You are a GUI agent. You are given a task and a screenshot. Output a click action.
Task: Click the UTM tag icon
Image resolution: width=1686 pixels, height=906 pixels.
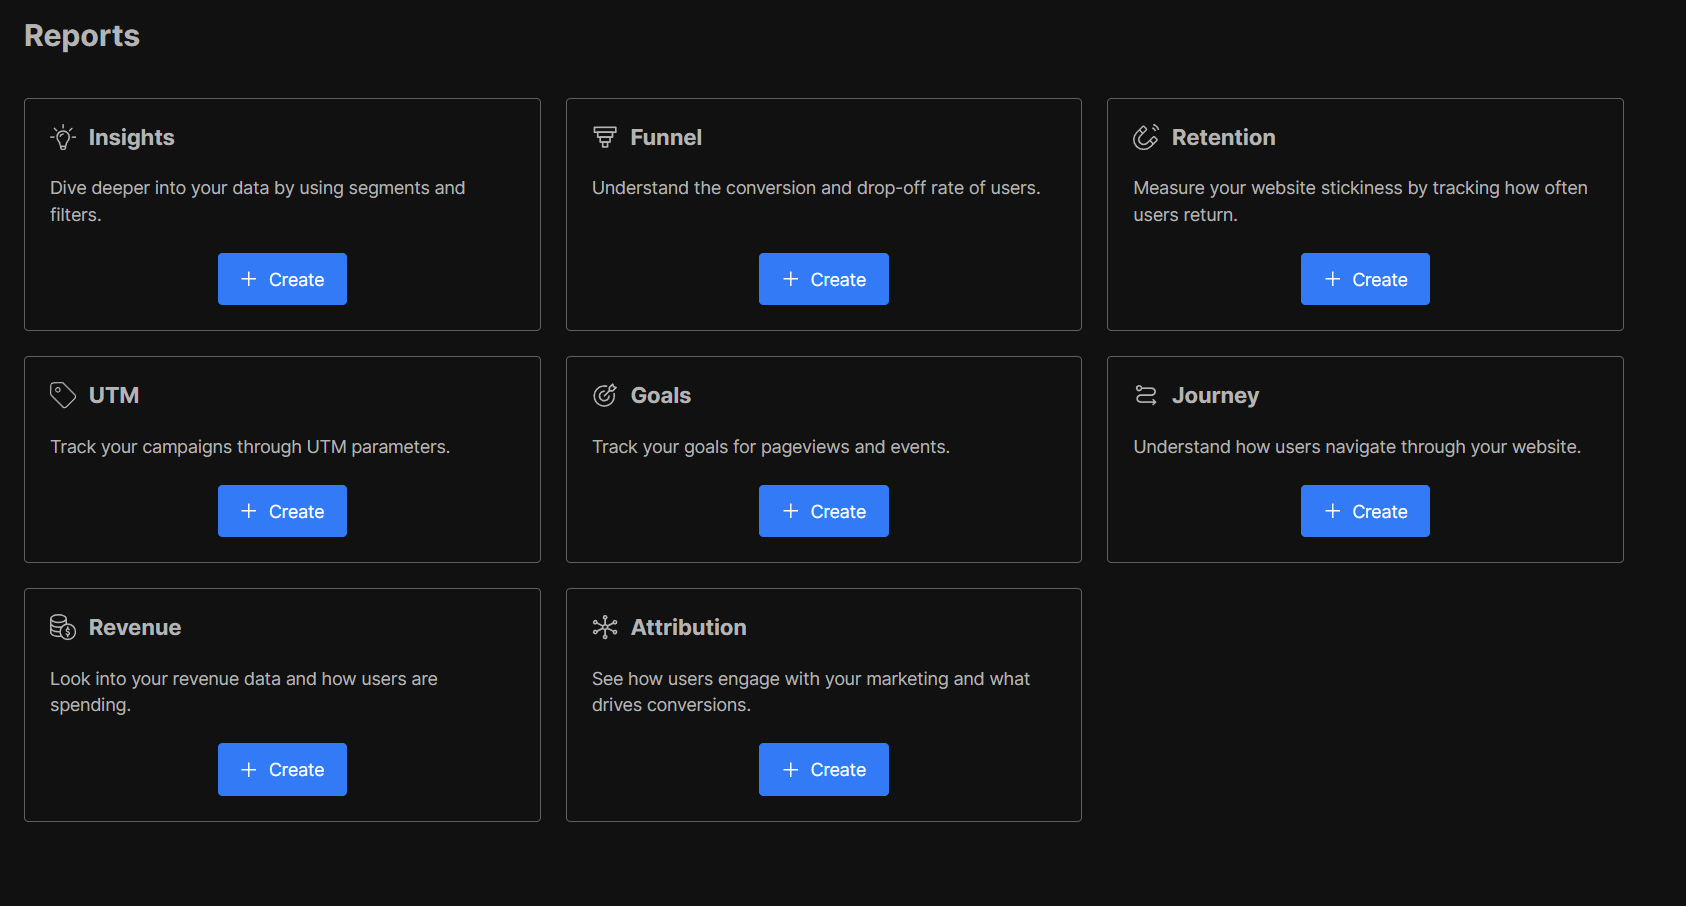(x=63, y=395)
